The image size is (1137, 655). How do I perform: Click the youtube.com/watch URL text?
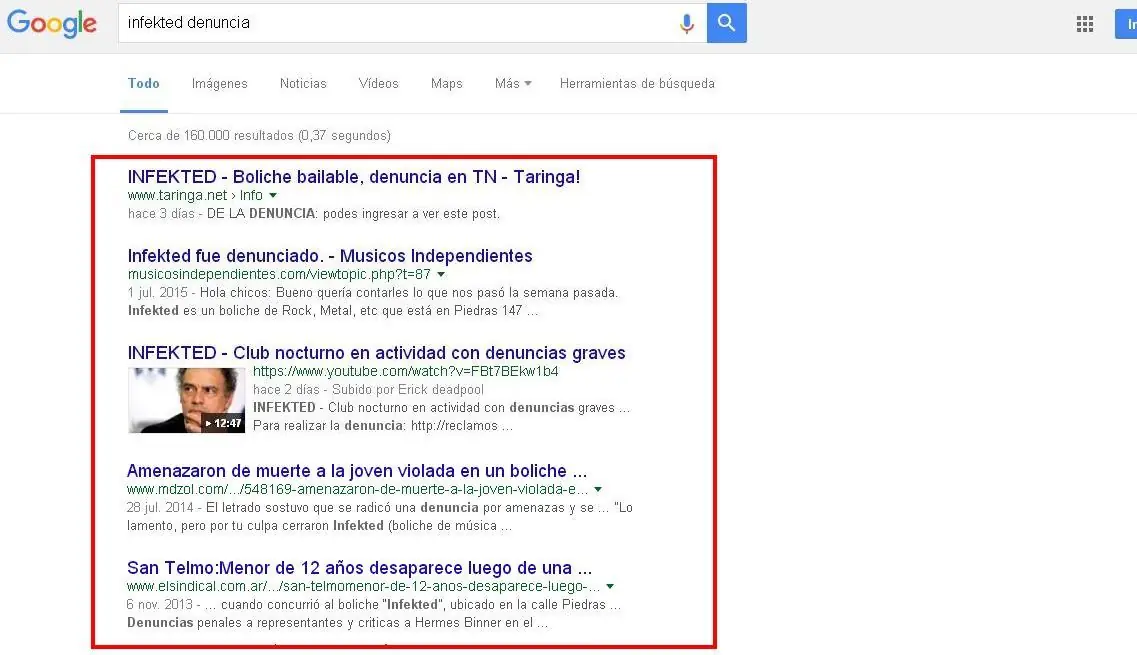(405, 371)
